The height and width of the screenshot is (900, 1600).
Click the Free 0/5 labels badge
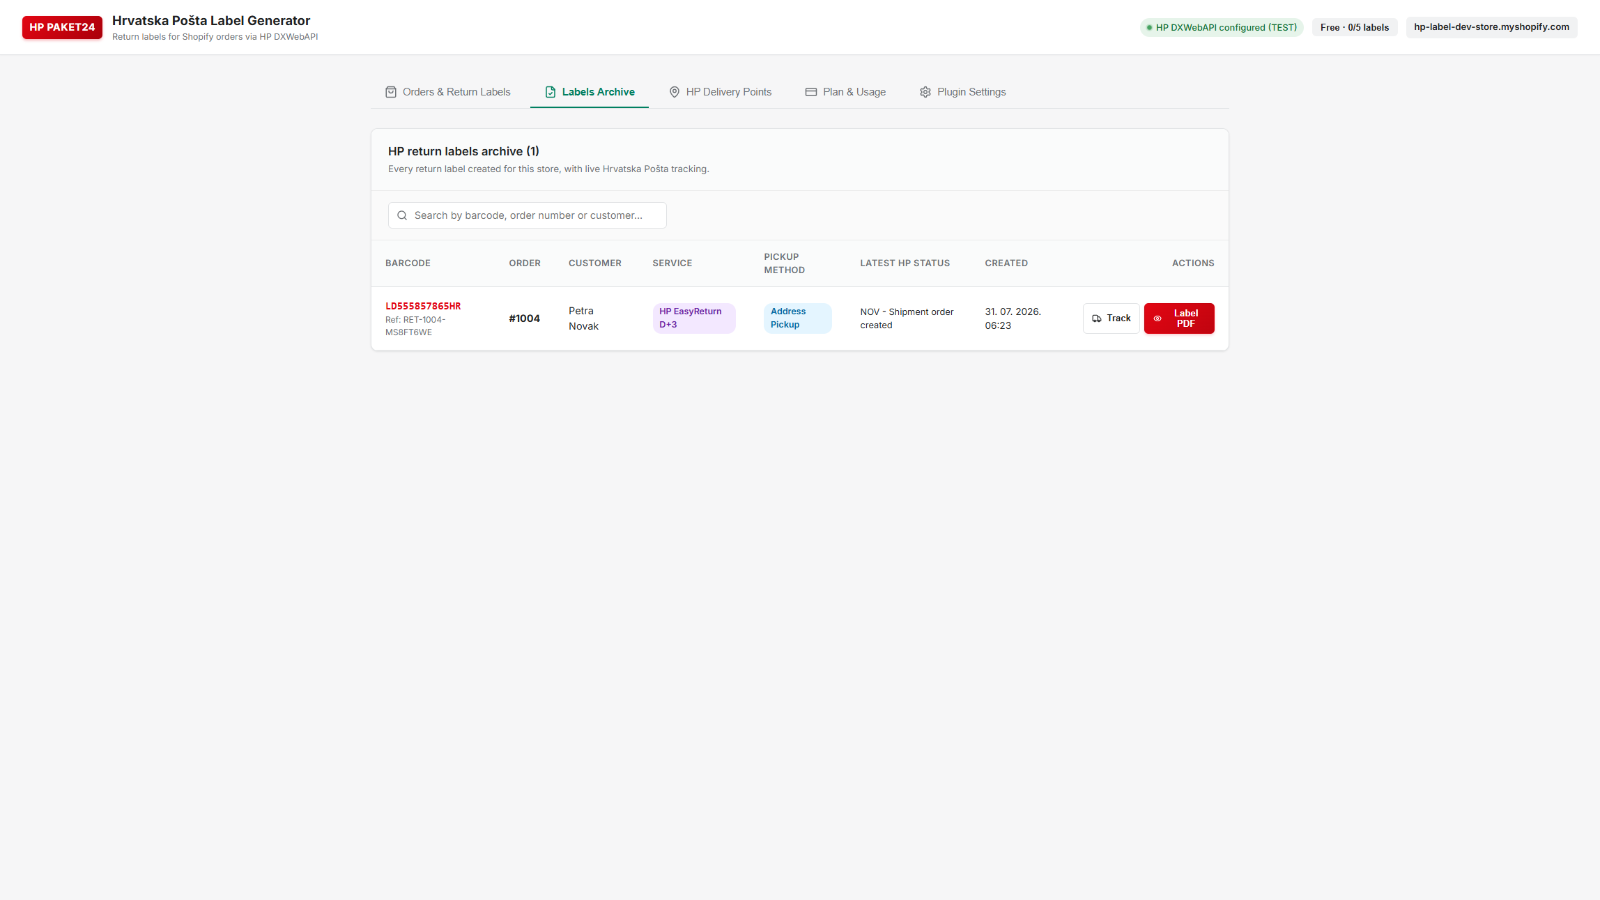tap(1355, 27)
